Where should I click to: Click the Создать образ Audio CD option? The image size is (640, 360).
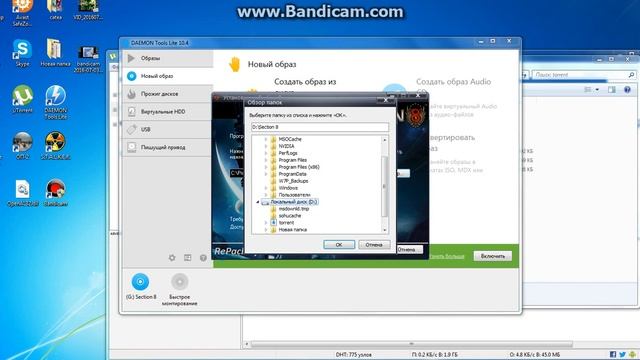point(453,87)
